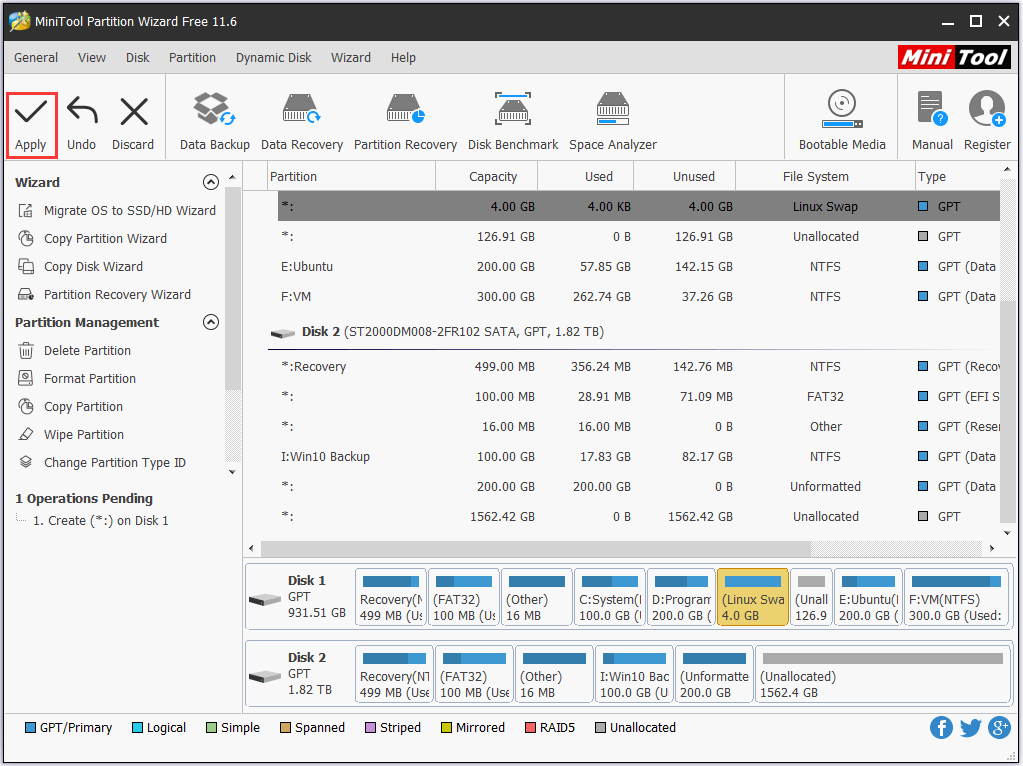Choose Format Partition in sidebar
1023x766 pixels.
[77, 379]
